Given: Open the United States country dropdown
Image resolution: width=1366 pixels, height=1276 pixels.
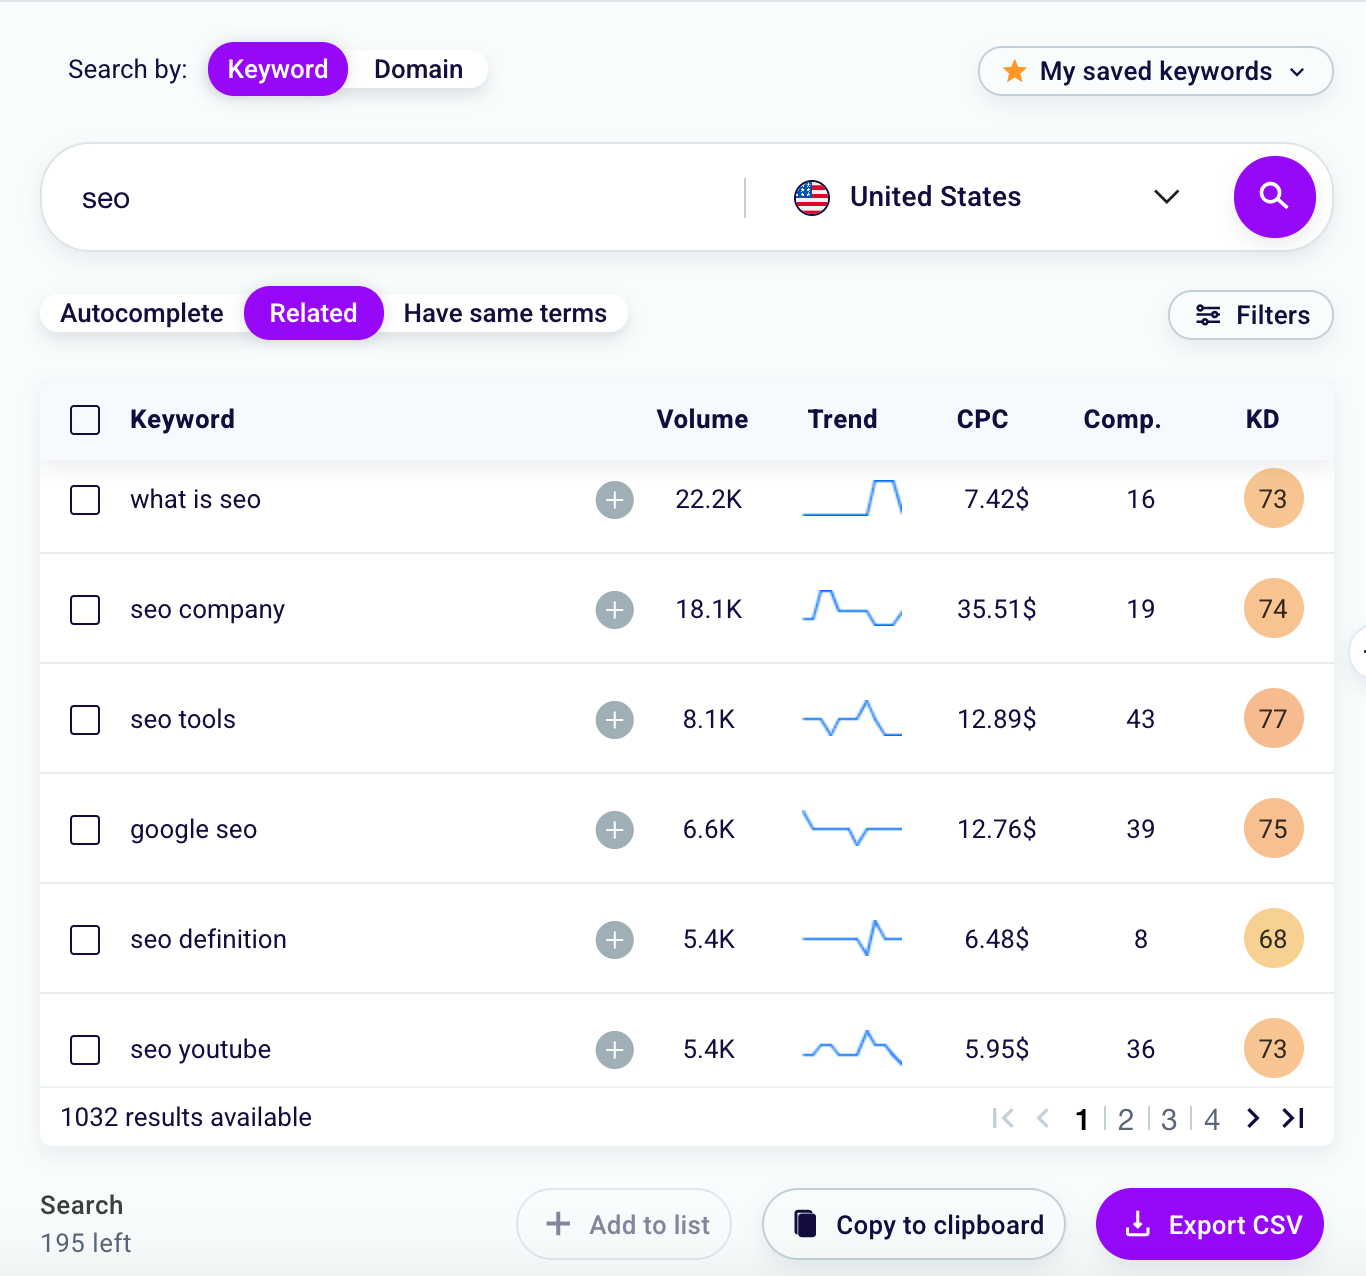Looking at the screenshot, I should (x=1166, y=197).
